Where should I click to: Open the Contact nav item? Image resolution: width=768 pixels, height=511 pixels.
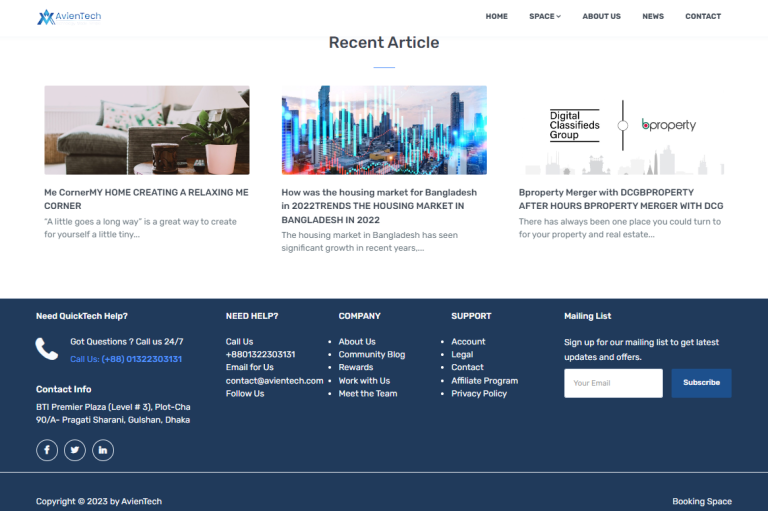coord(703,17)
